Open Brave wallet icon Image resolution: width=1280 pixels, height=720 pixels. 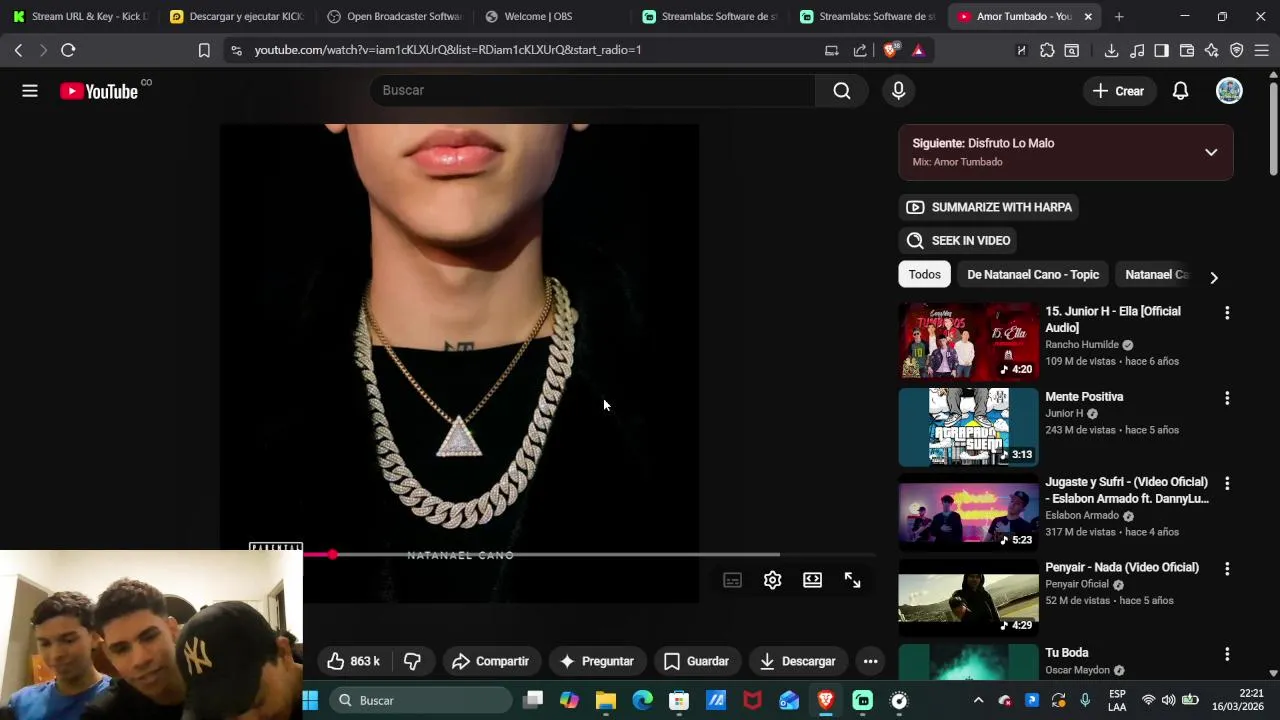click(x=1187, y=50)
